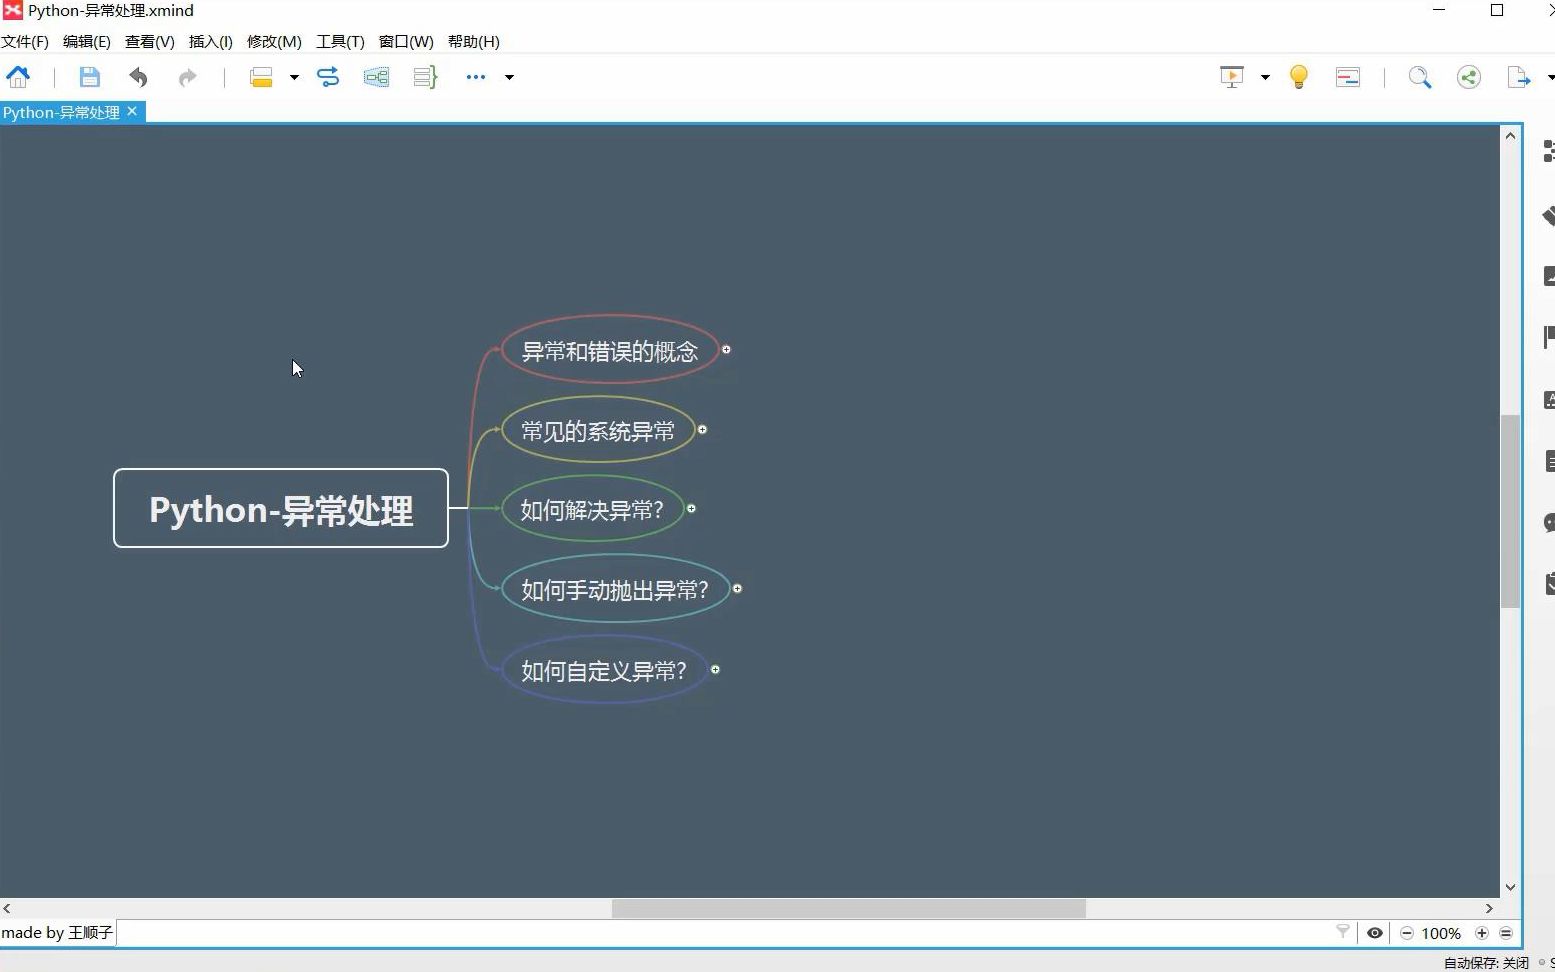Expand subtopics of 异常和错误的概念

pyautogui.click(x=726, y=349)
